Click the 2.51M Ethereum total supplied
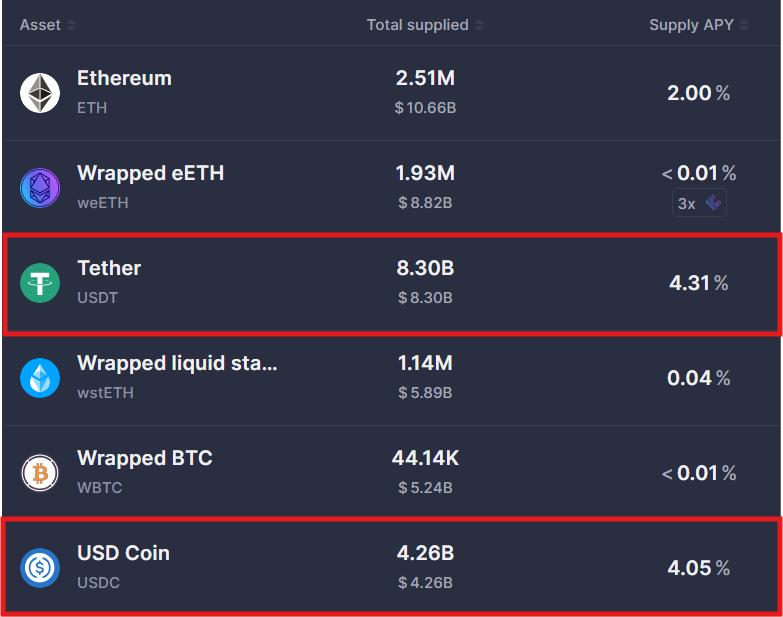The width and height of the screenshot is (783, 617). [425, 78]
